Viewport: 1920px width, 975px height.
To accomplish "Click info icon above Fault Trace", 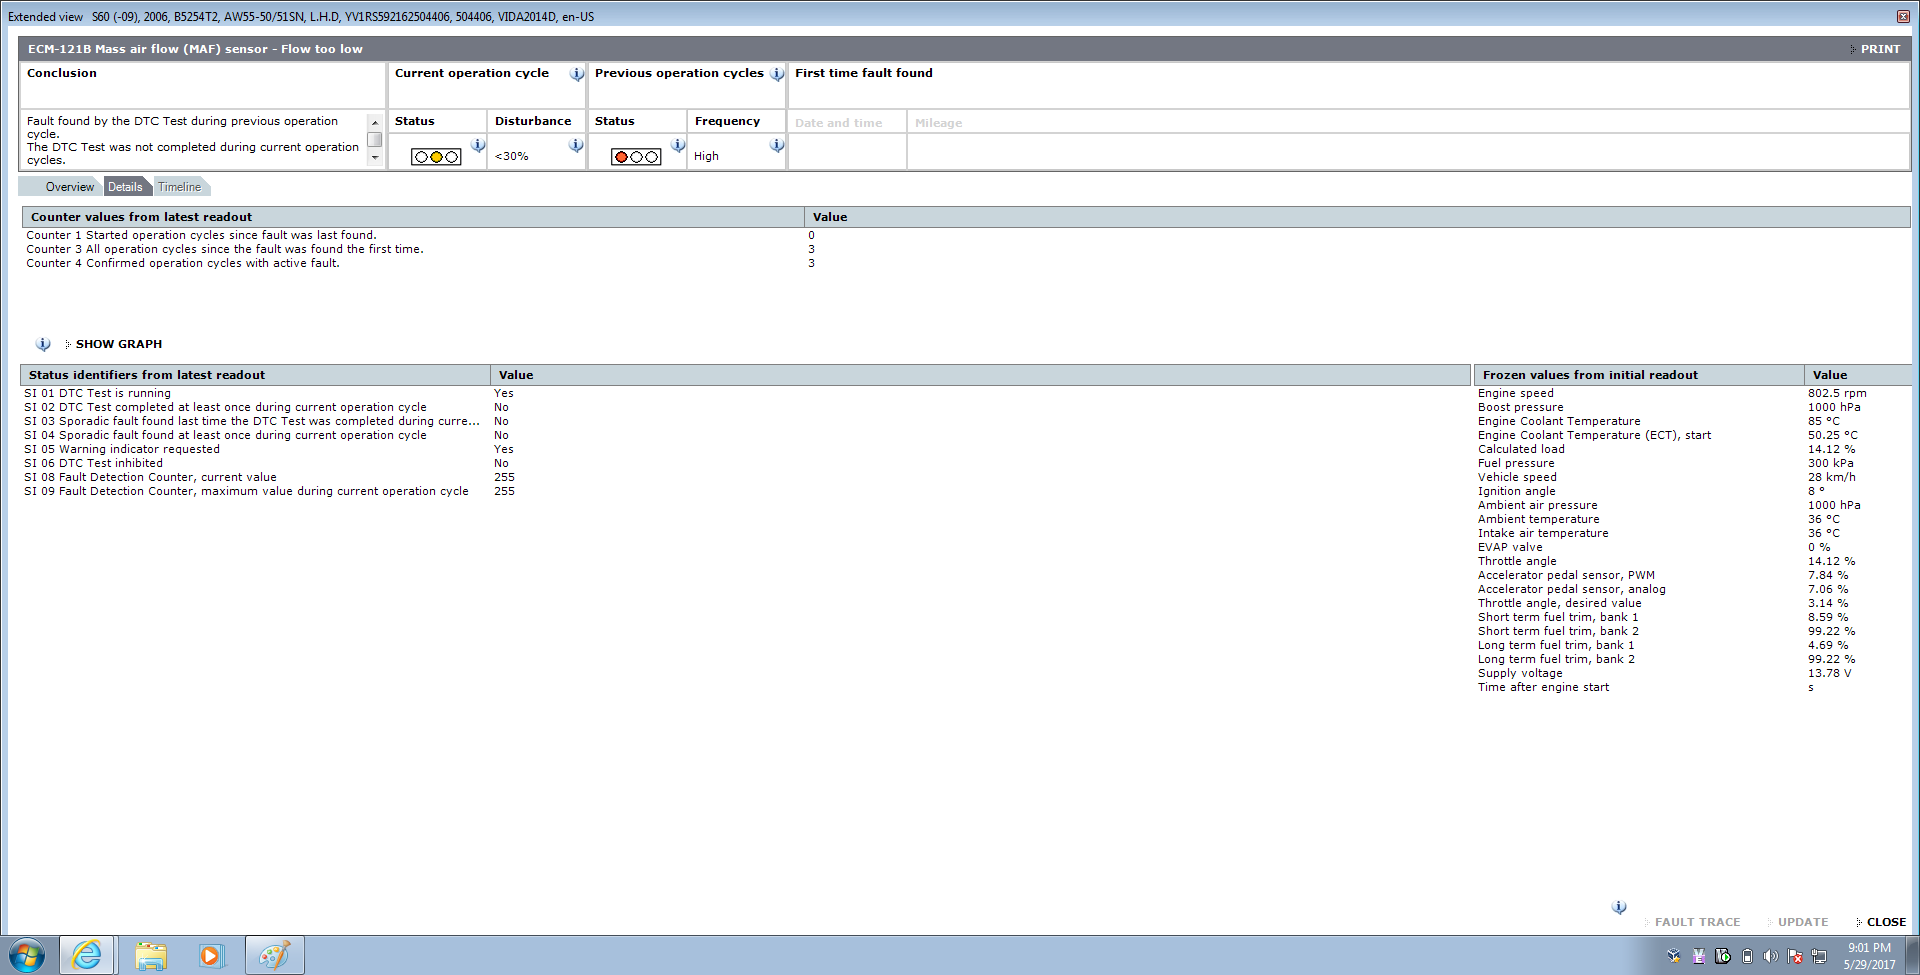I will point(1619,907).
